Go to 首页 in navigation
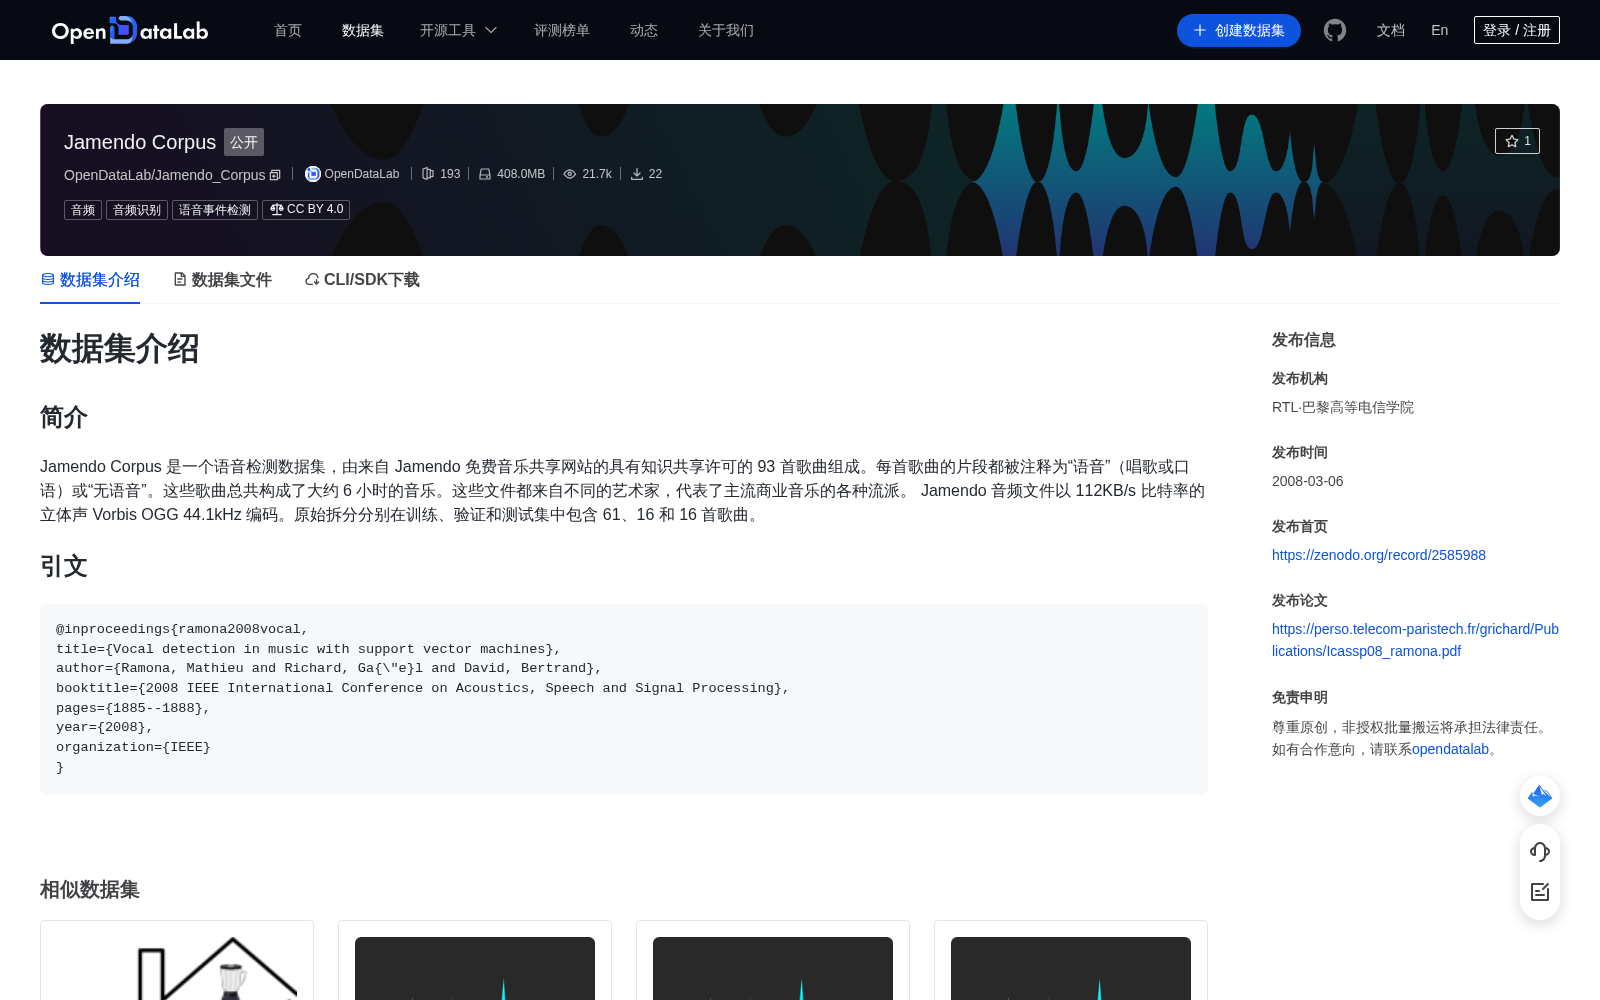1600x1000 pixels. (288, 30)
